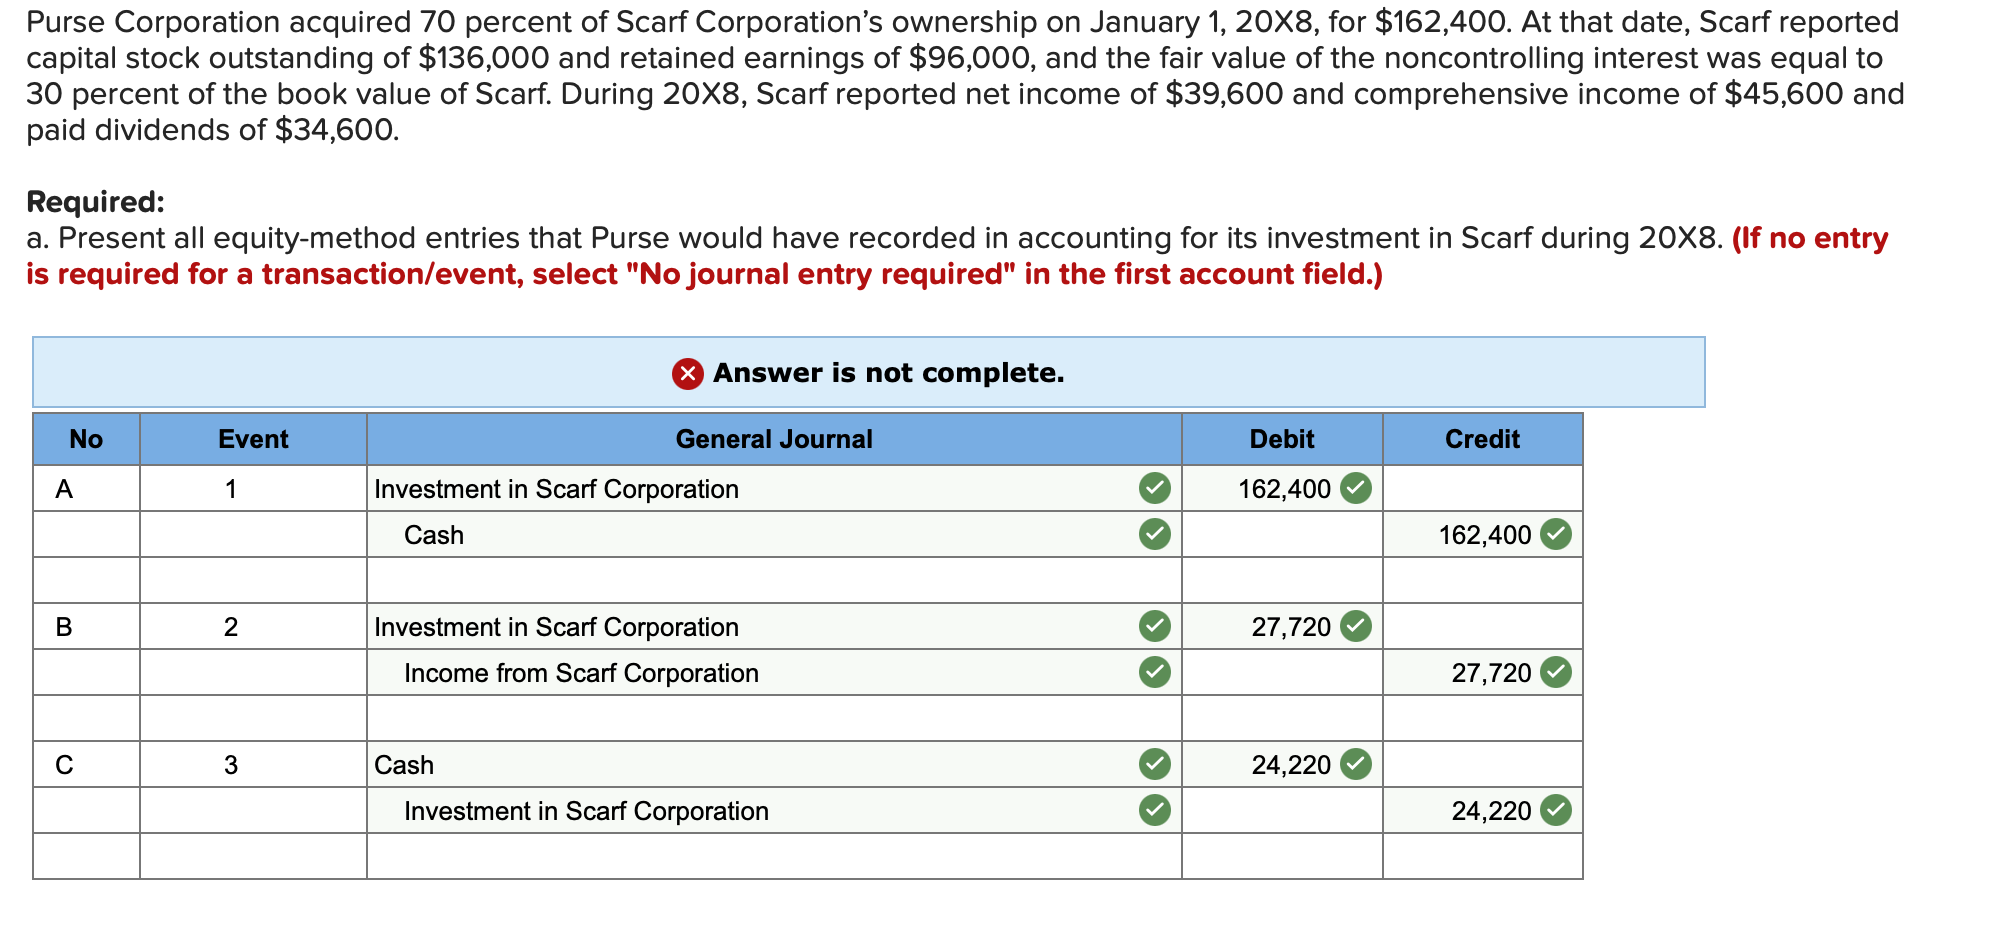The image size is (2002, 952).
Task: Click the checkmark beside 24,220 credit amount
Action: (x=1557, y=810)
